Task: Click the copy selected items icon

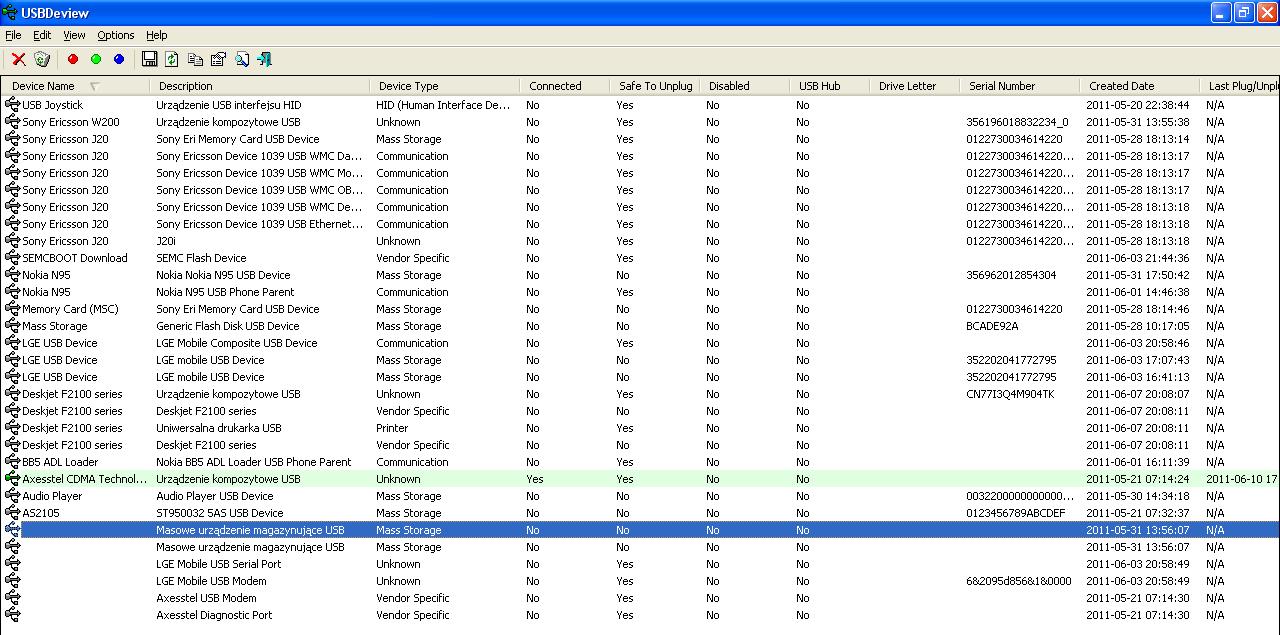Action: [x=195, y=59]
